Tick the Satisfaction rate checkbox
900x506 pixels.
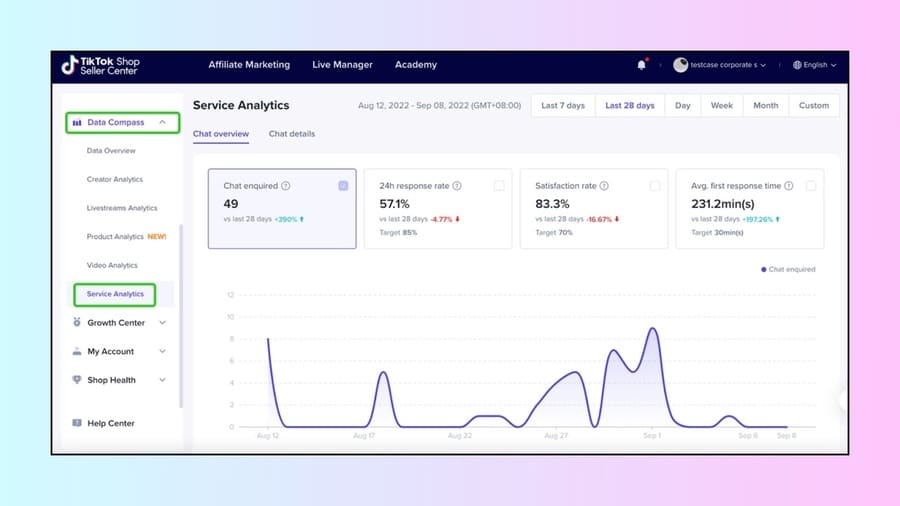point(655,186)
